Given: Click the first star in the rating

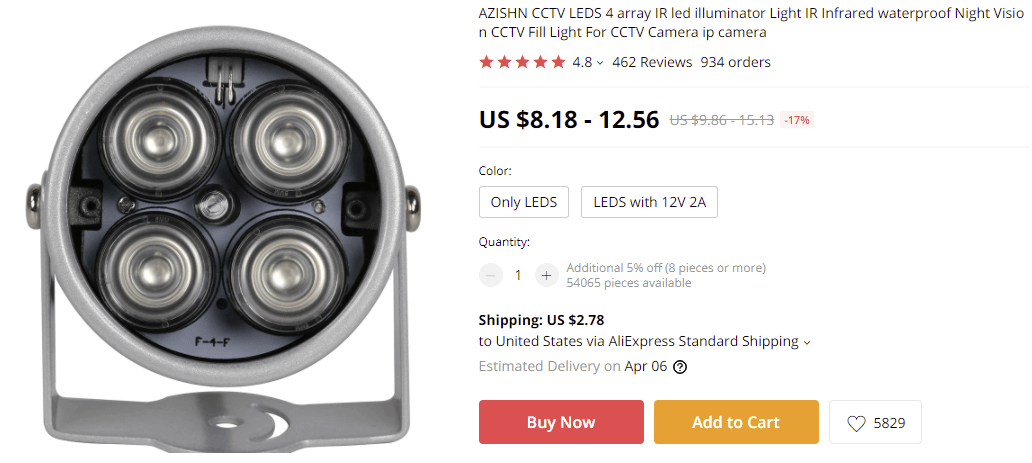Looking at the screenshot, I should (487, 62).
